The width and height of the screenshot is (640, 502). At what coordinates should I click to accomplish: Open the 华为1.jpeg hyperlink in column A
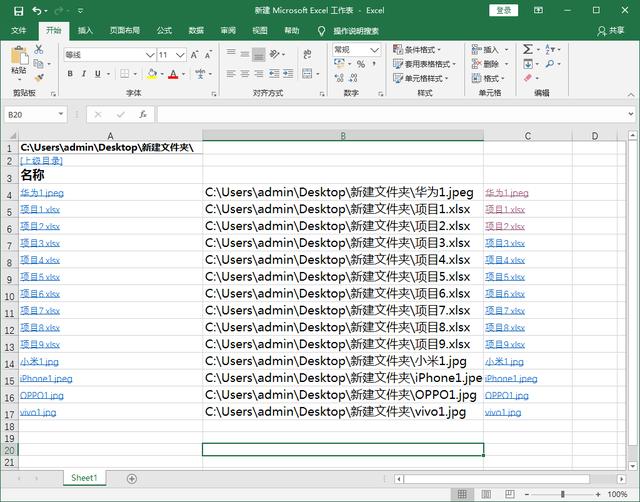click(x=42, y=193)
